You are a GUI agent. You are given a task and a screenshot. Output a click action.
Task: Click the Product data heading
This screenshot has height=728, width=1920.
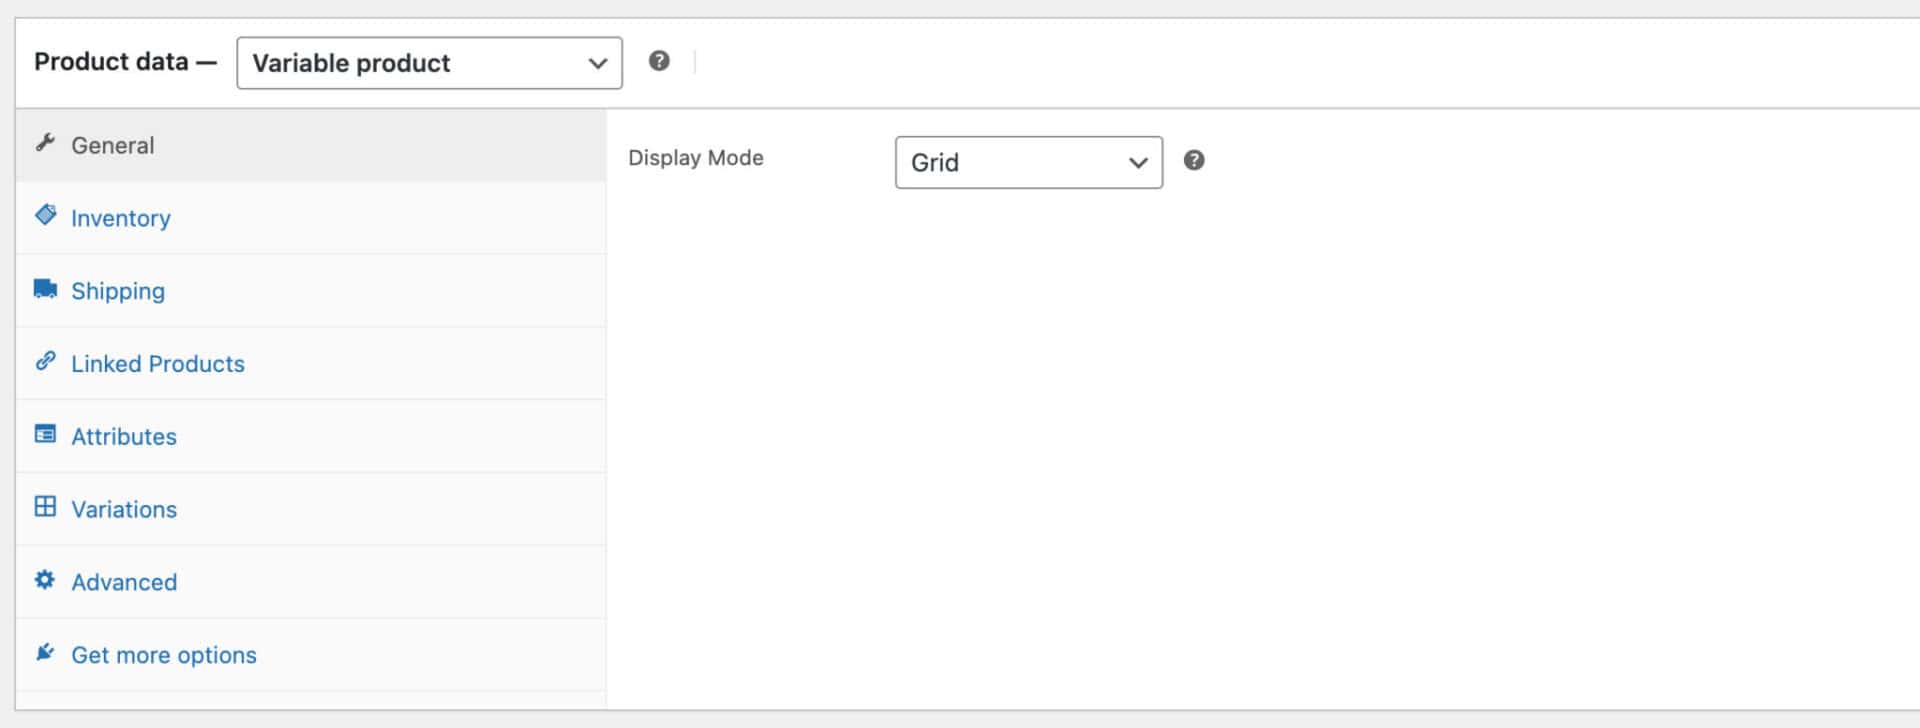coord(125,62)
